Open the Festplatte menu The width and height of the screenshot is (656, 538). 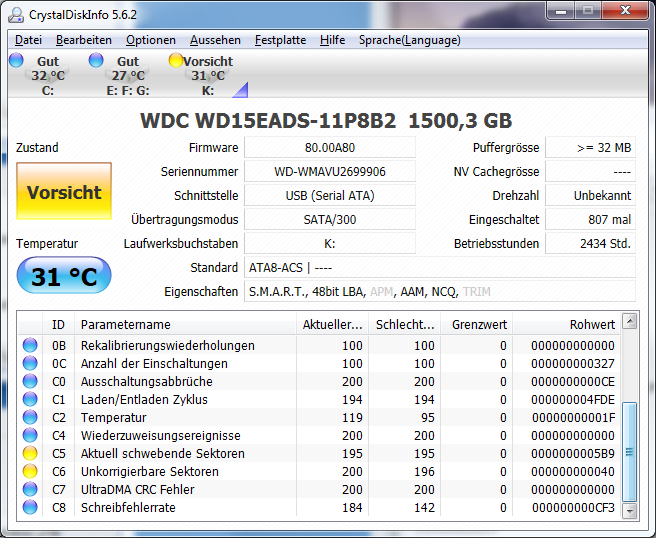[280, 40]
